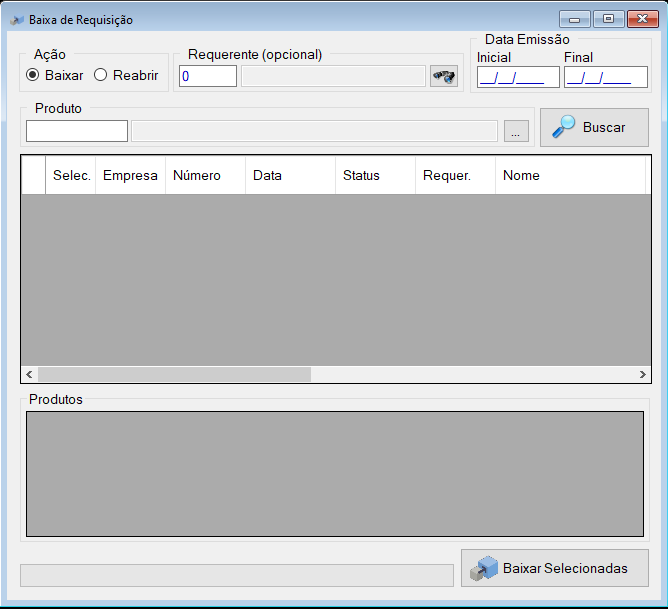Screen dimensions: 668x609
Task: Click the binoculars search icon for Requerente
Action: (x=443, y=76)
